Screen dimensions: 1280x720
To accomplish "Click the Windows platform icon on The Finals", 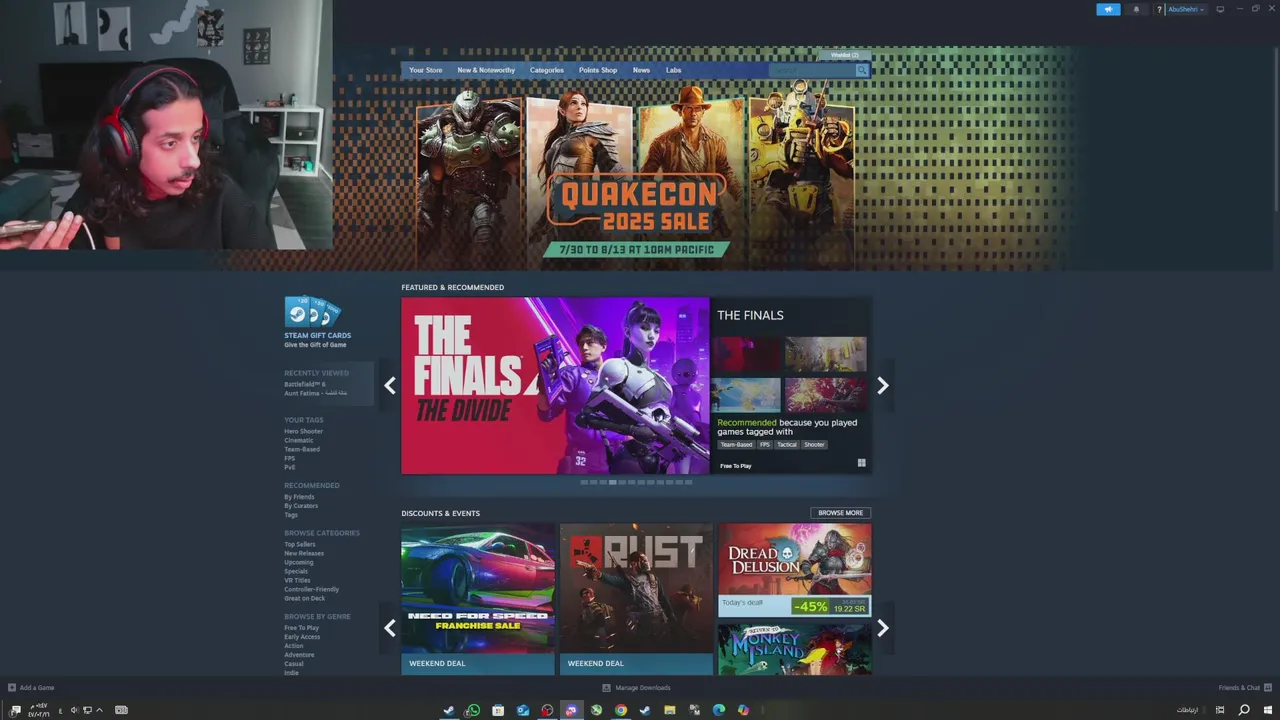I will (x=861, y=463).
